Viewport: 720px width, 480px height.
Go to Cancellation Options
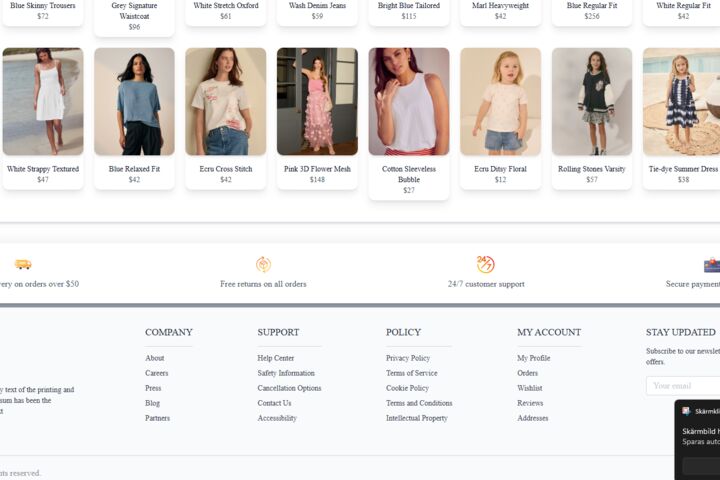289,388
